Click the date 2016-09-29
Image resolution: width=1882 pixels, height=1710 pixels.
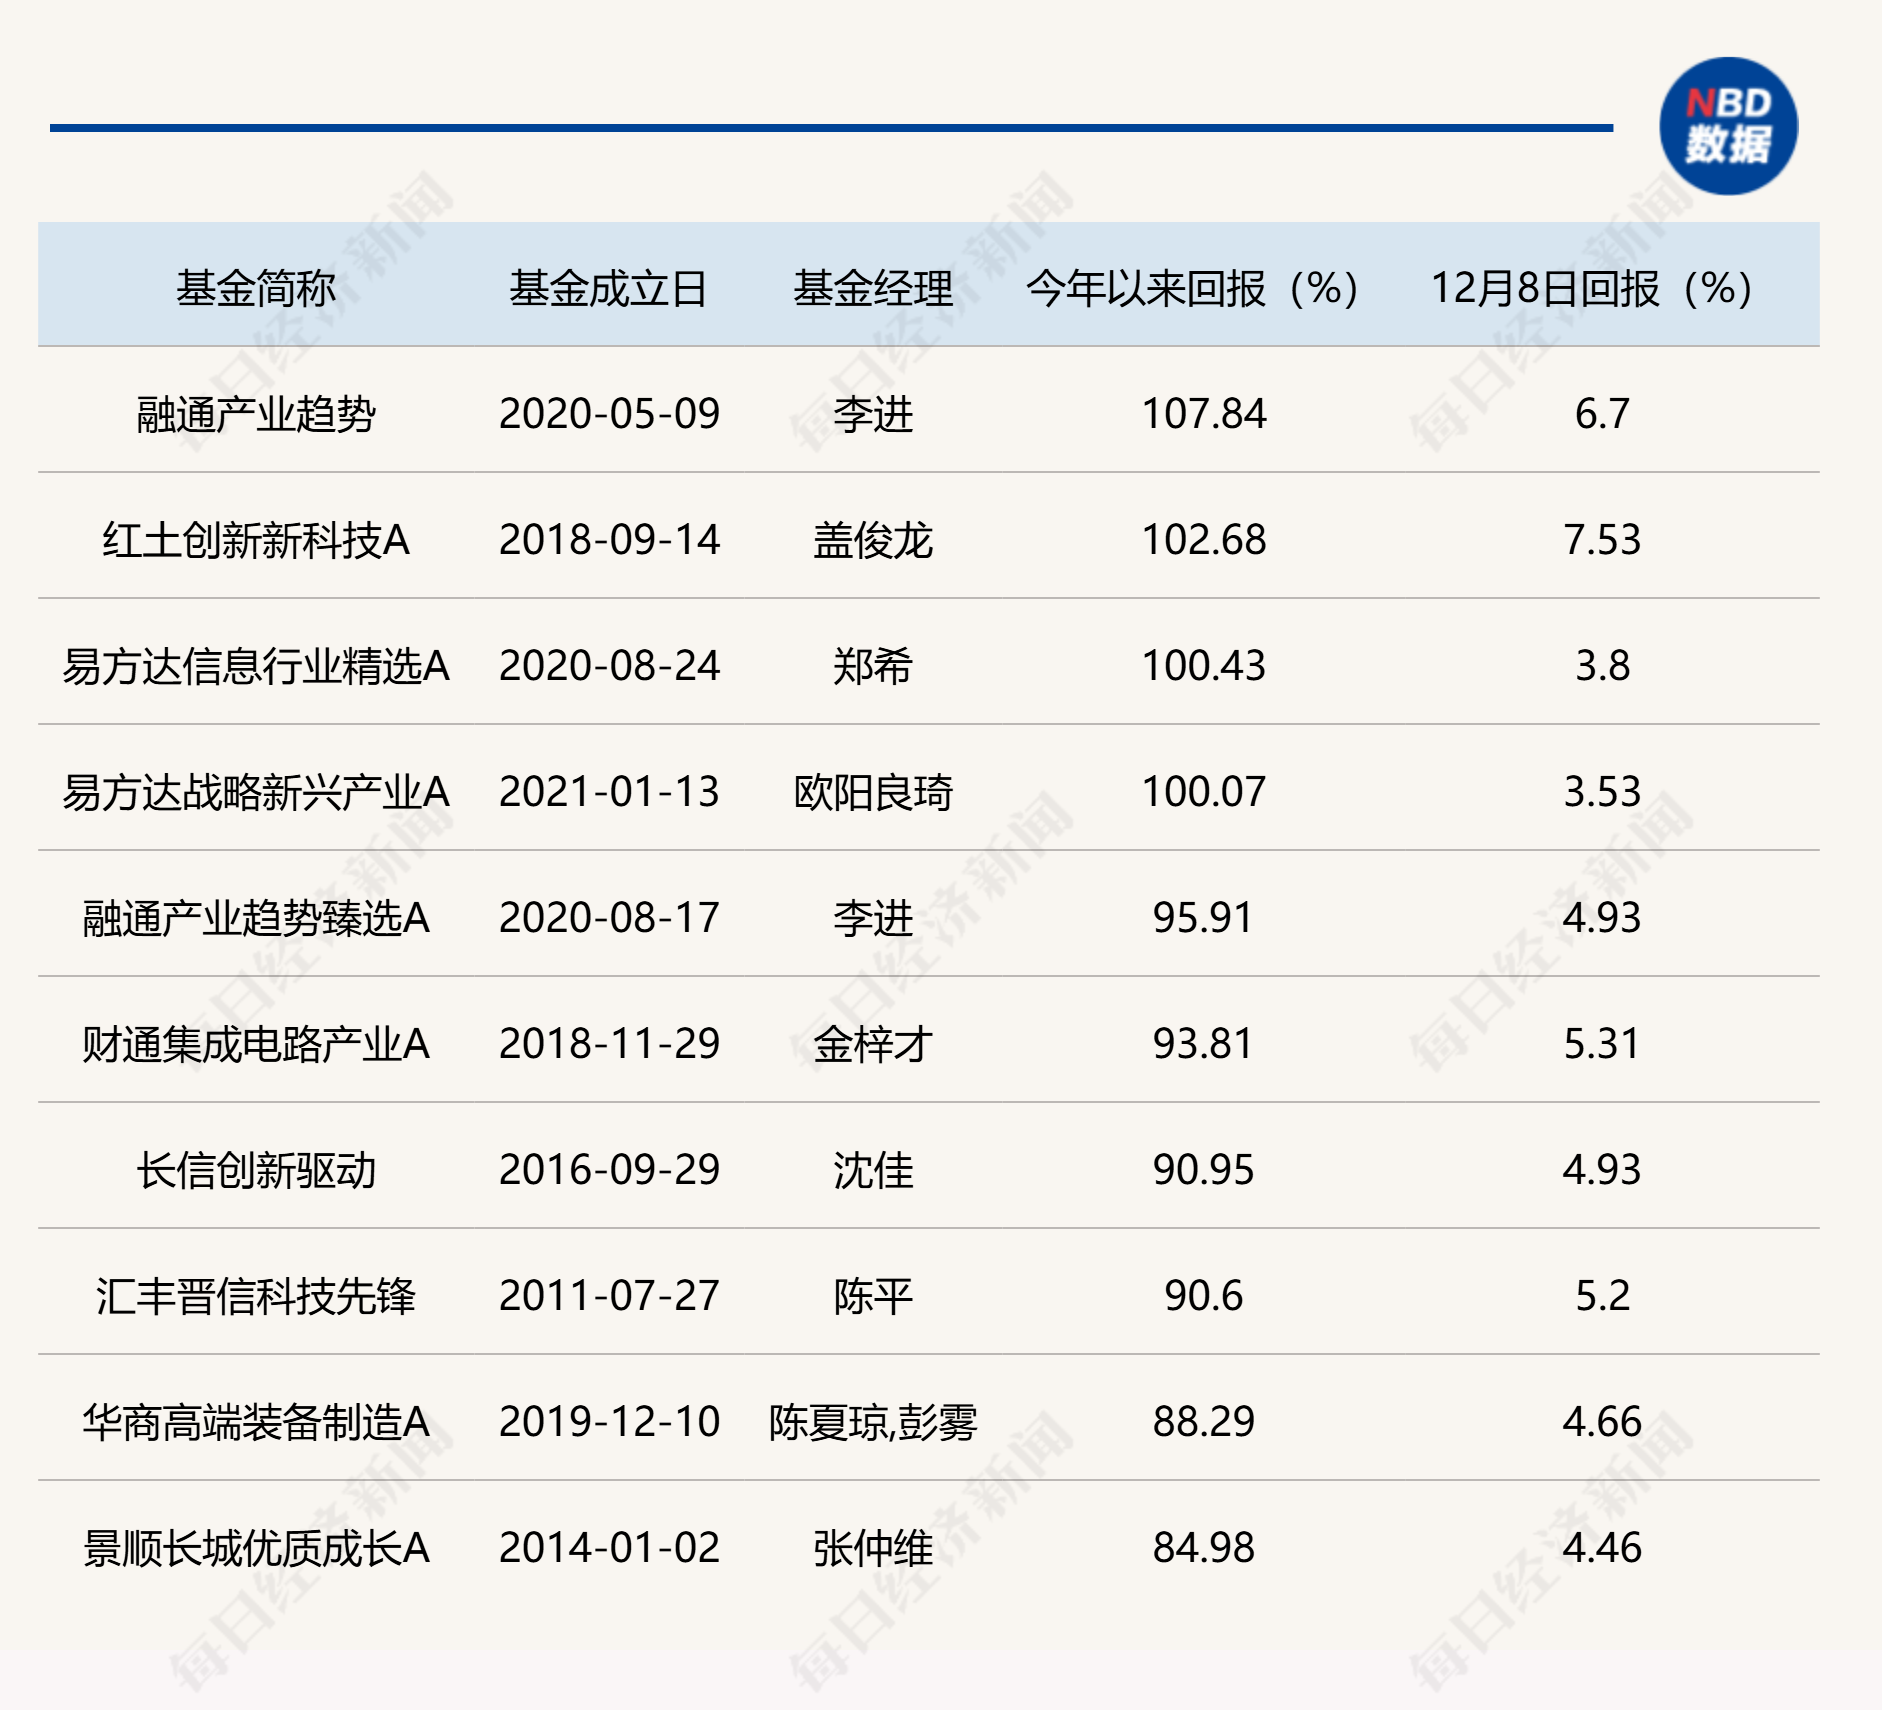pyautogui.click(x=609, y=1170)
